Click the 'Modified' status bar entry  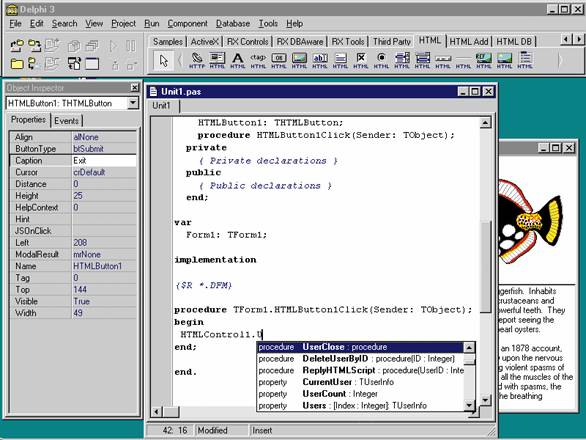click(212, 430)
